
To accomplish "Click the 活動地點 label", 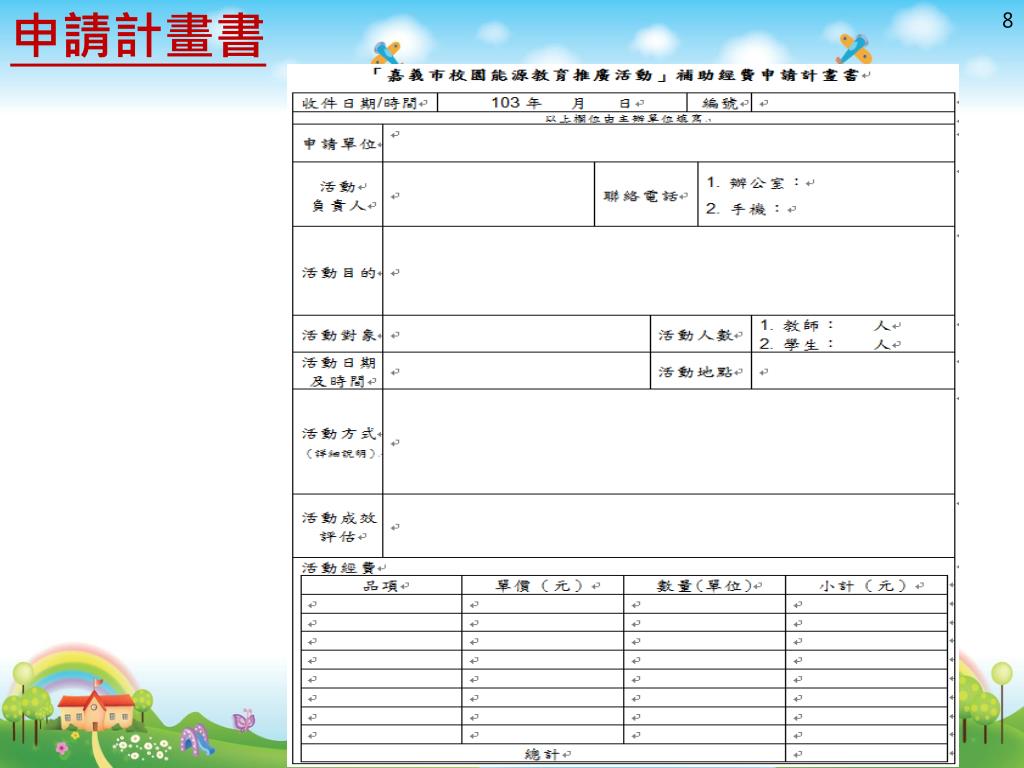I will tap(696, 372).
